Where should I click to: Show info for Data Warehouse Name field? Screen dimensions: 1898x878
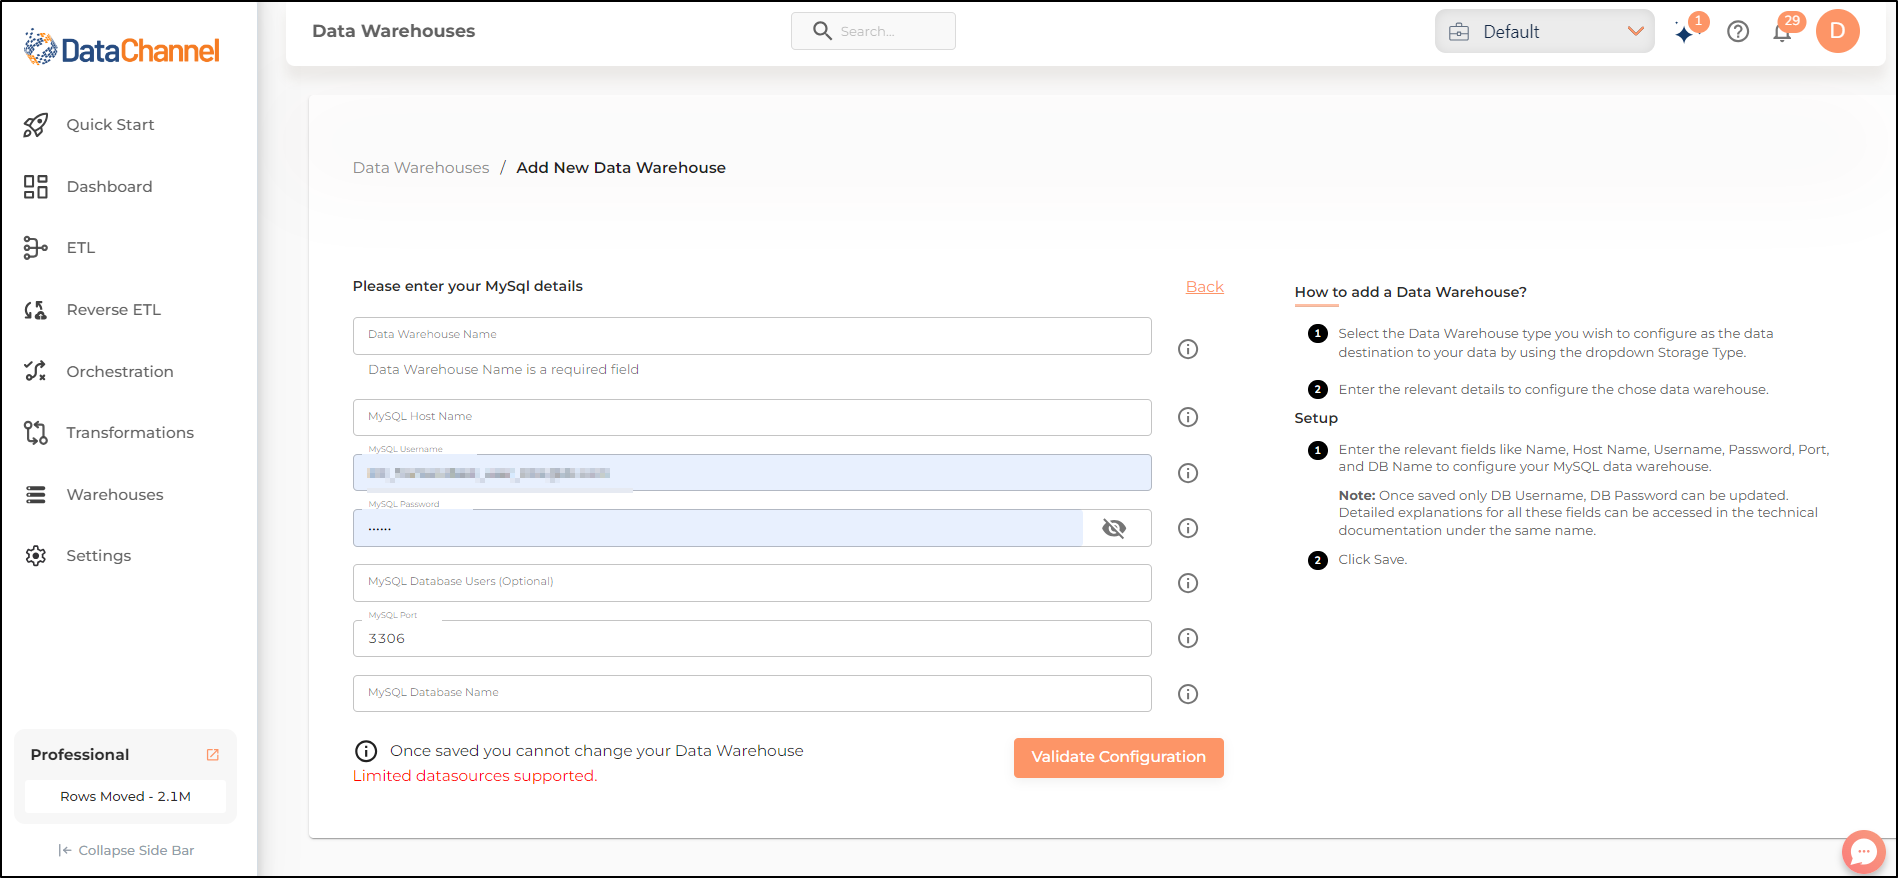[x=1188, y=349]
